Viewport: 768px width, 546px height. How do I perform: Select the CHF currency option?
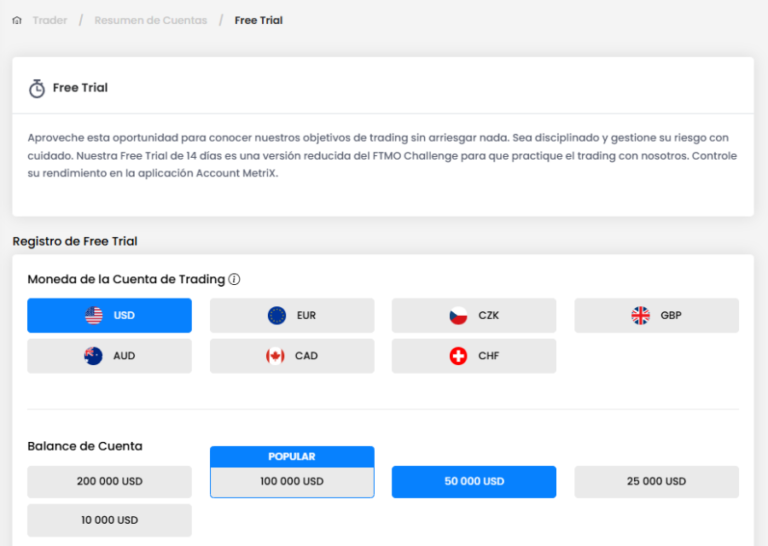click(x=474, y=356)
